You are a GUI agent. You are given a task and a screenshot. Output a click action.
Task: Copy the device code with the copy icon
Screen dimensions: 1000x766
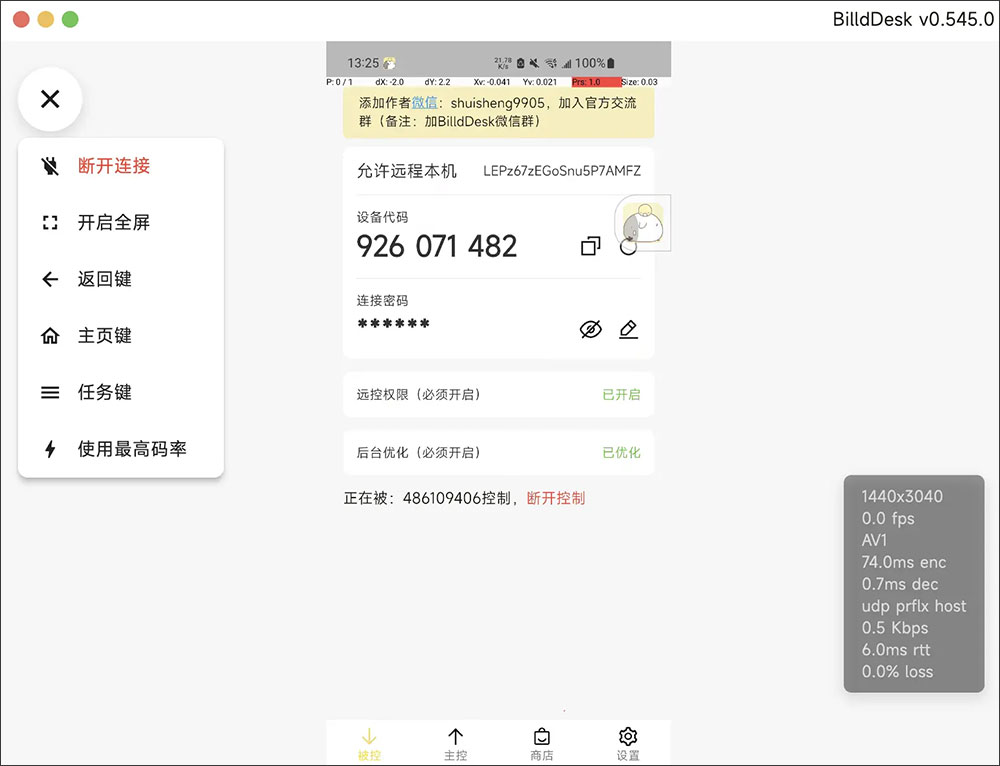pos(591,246)
